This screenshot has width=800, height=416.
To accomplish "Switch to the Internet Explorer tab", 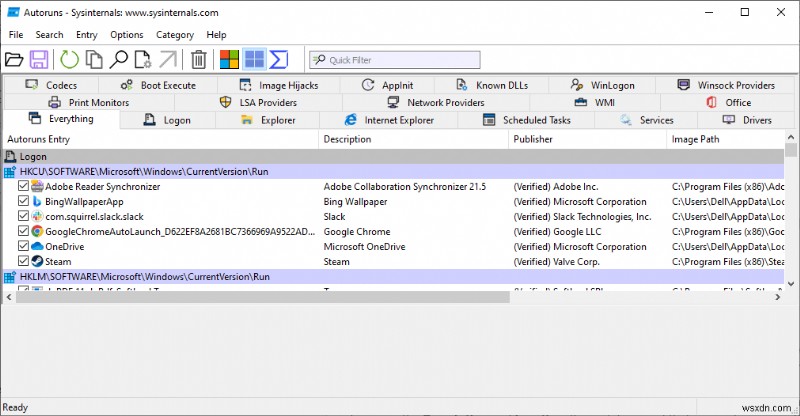I will (389, 120).
